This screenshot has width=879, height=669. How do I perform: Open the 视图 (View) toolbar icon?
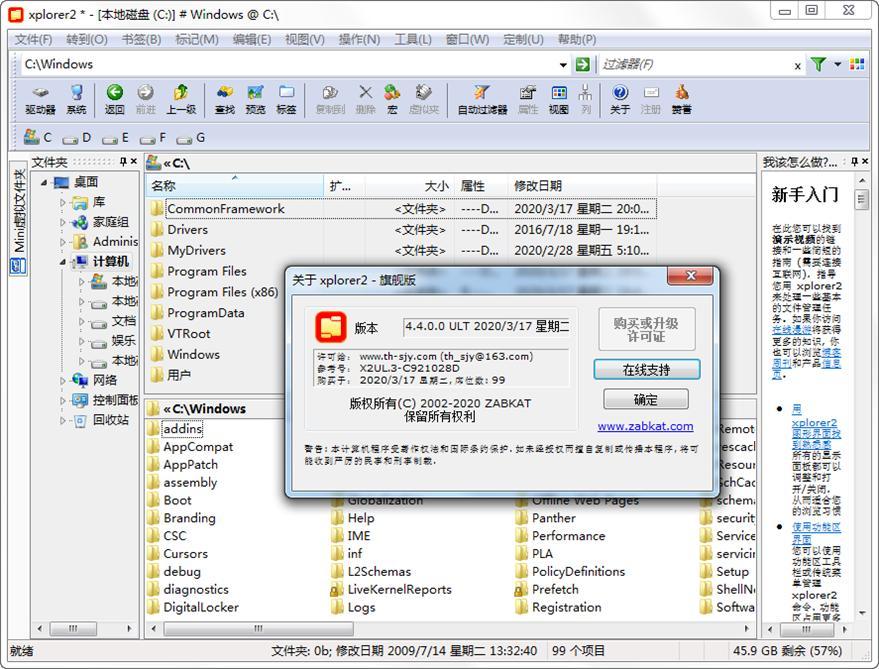click(557, 100)
